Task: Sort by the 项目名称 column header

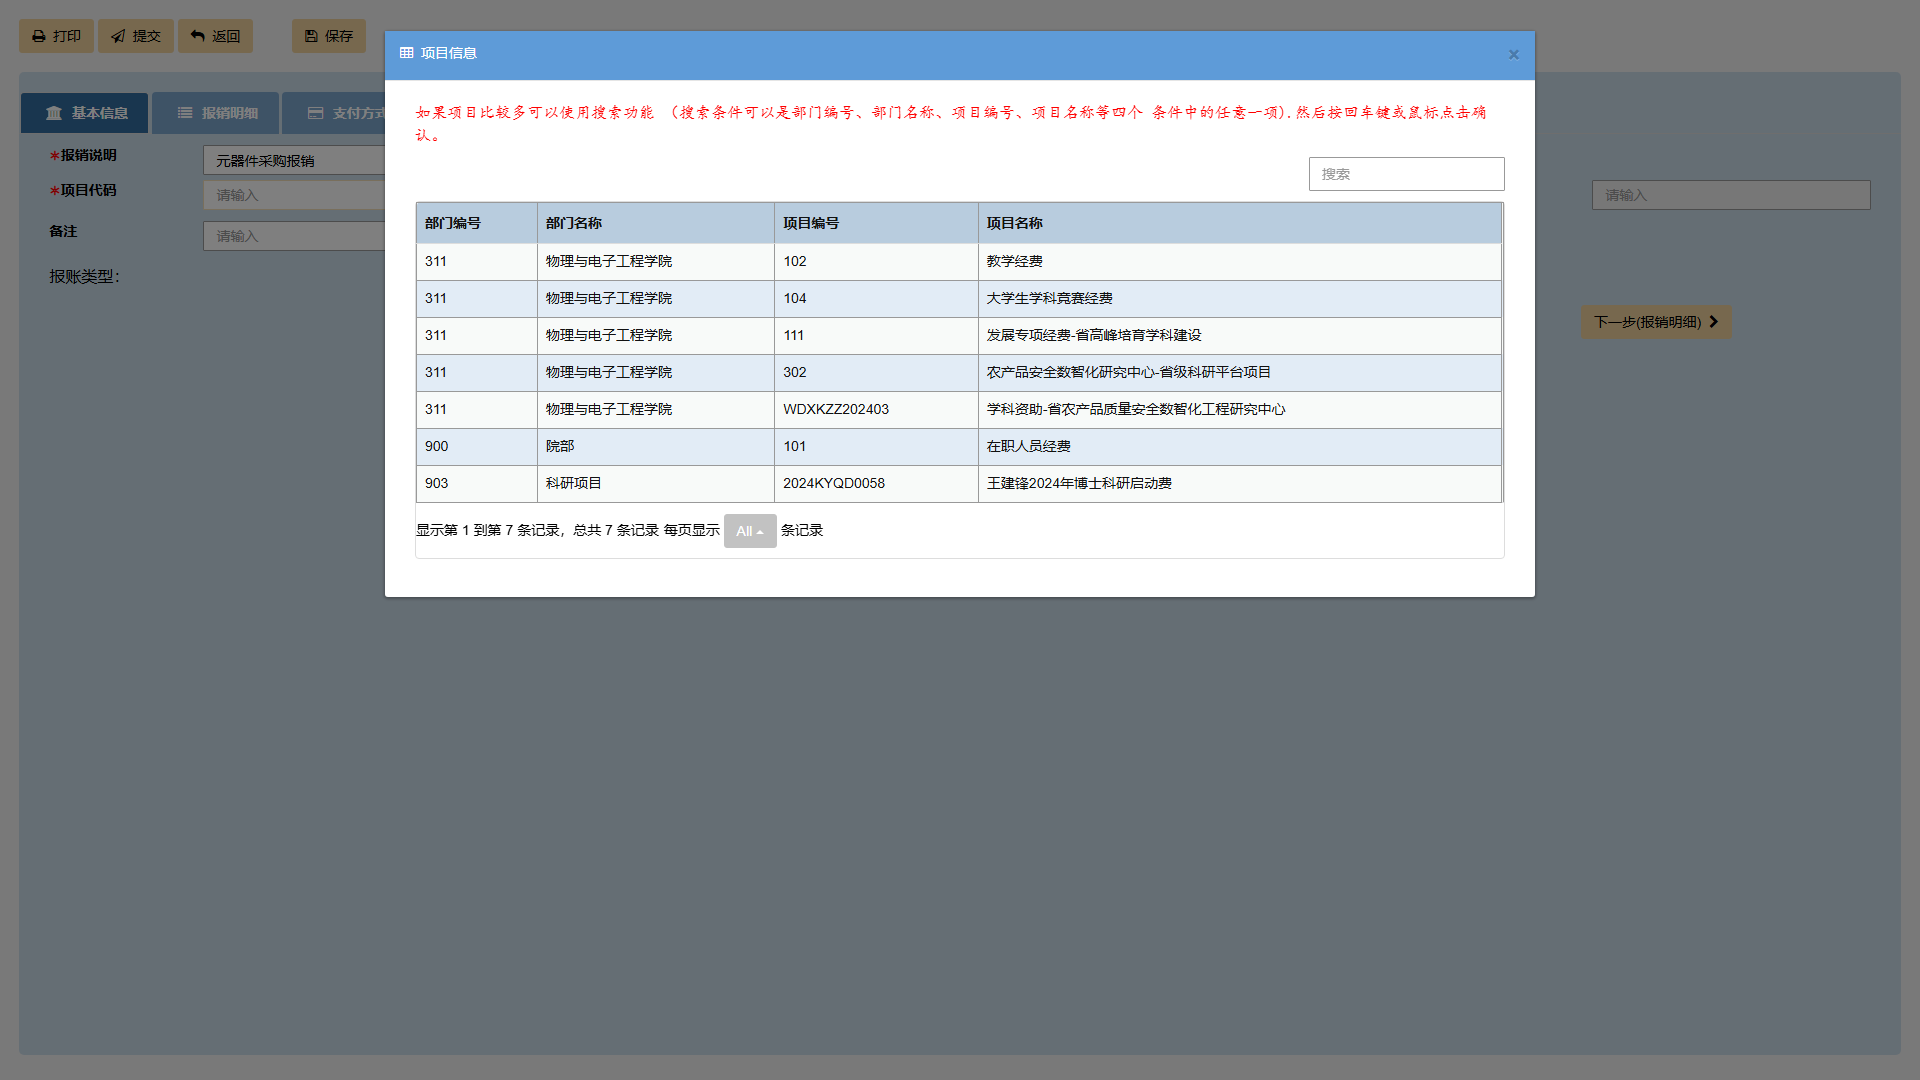Action: click(x=1240, y=223)
